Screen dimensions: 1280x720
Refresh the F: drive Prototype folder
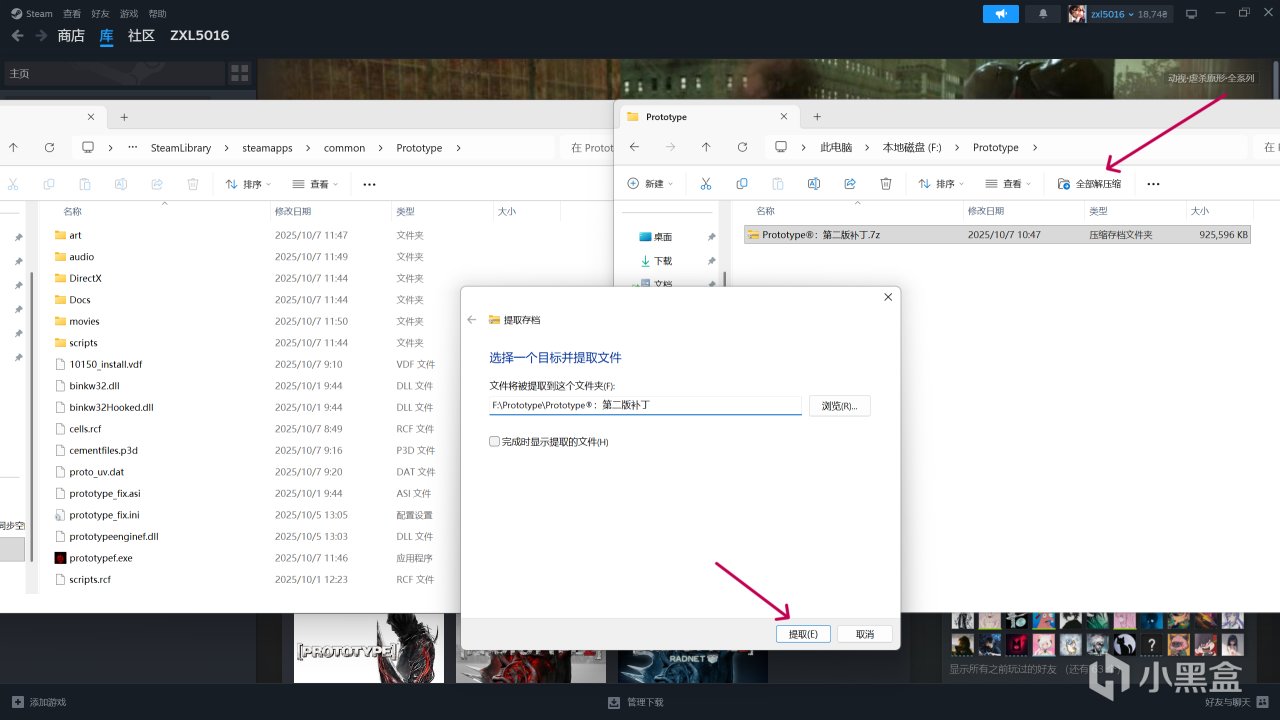pos(742,147)
